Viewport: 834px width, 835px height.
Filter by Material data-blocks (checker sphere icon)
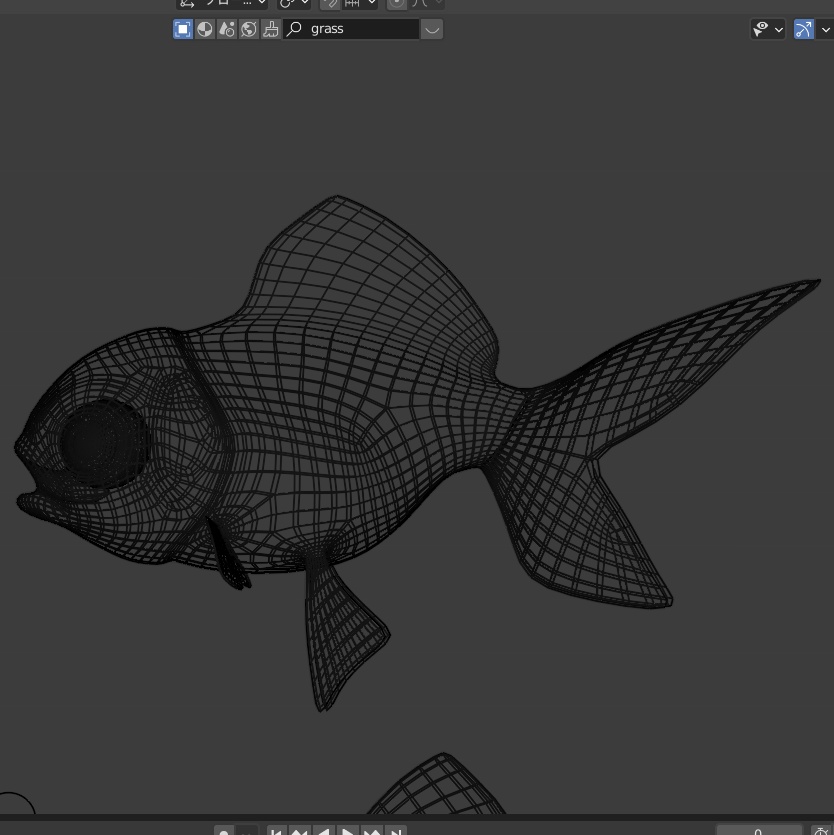(x=204, y=29)
